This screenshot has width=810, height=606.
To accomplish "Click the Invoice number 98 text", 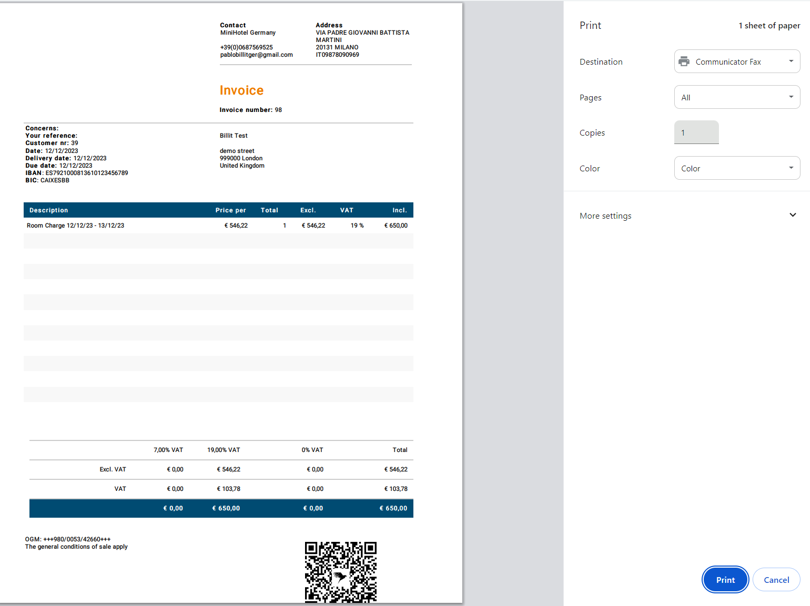I will pyautogui.click(x=251, y=110).
